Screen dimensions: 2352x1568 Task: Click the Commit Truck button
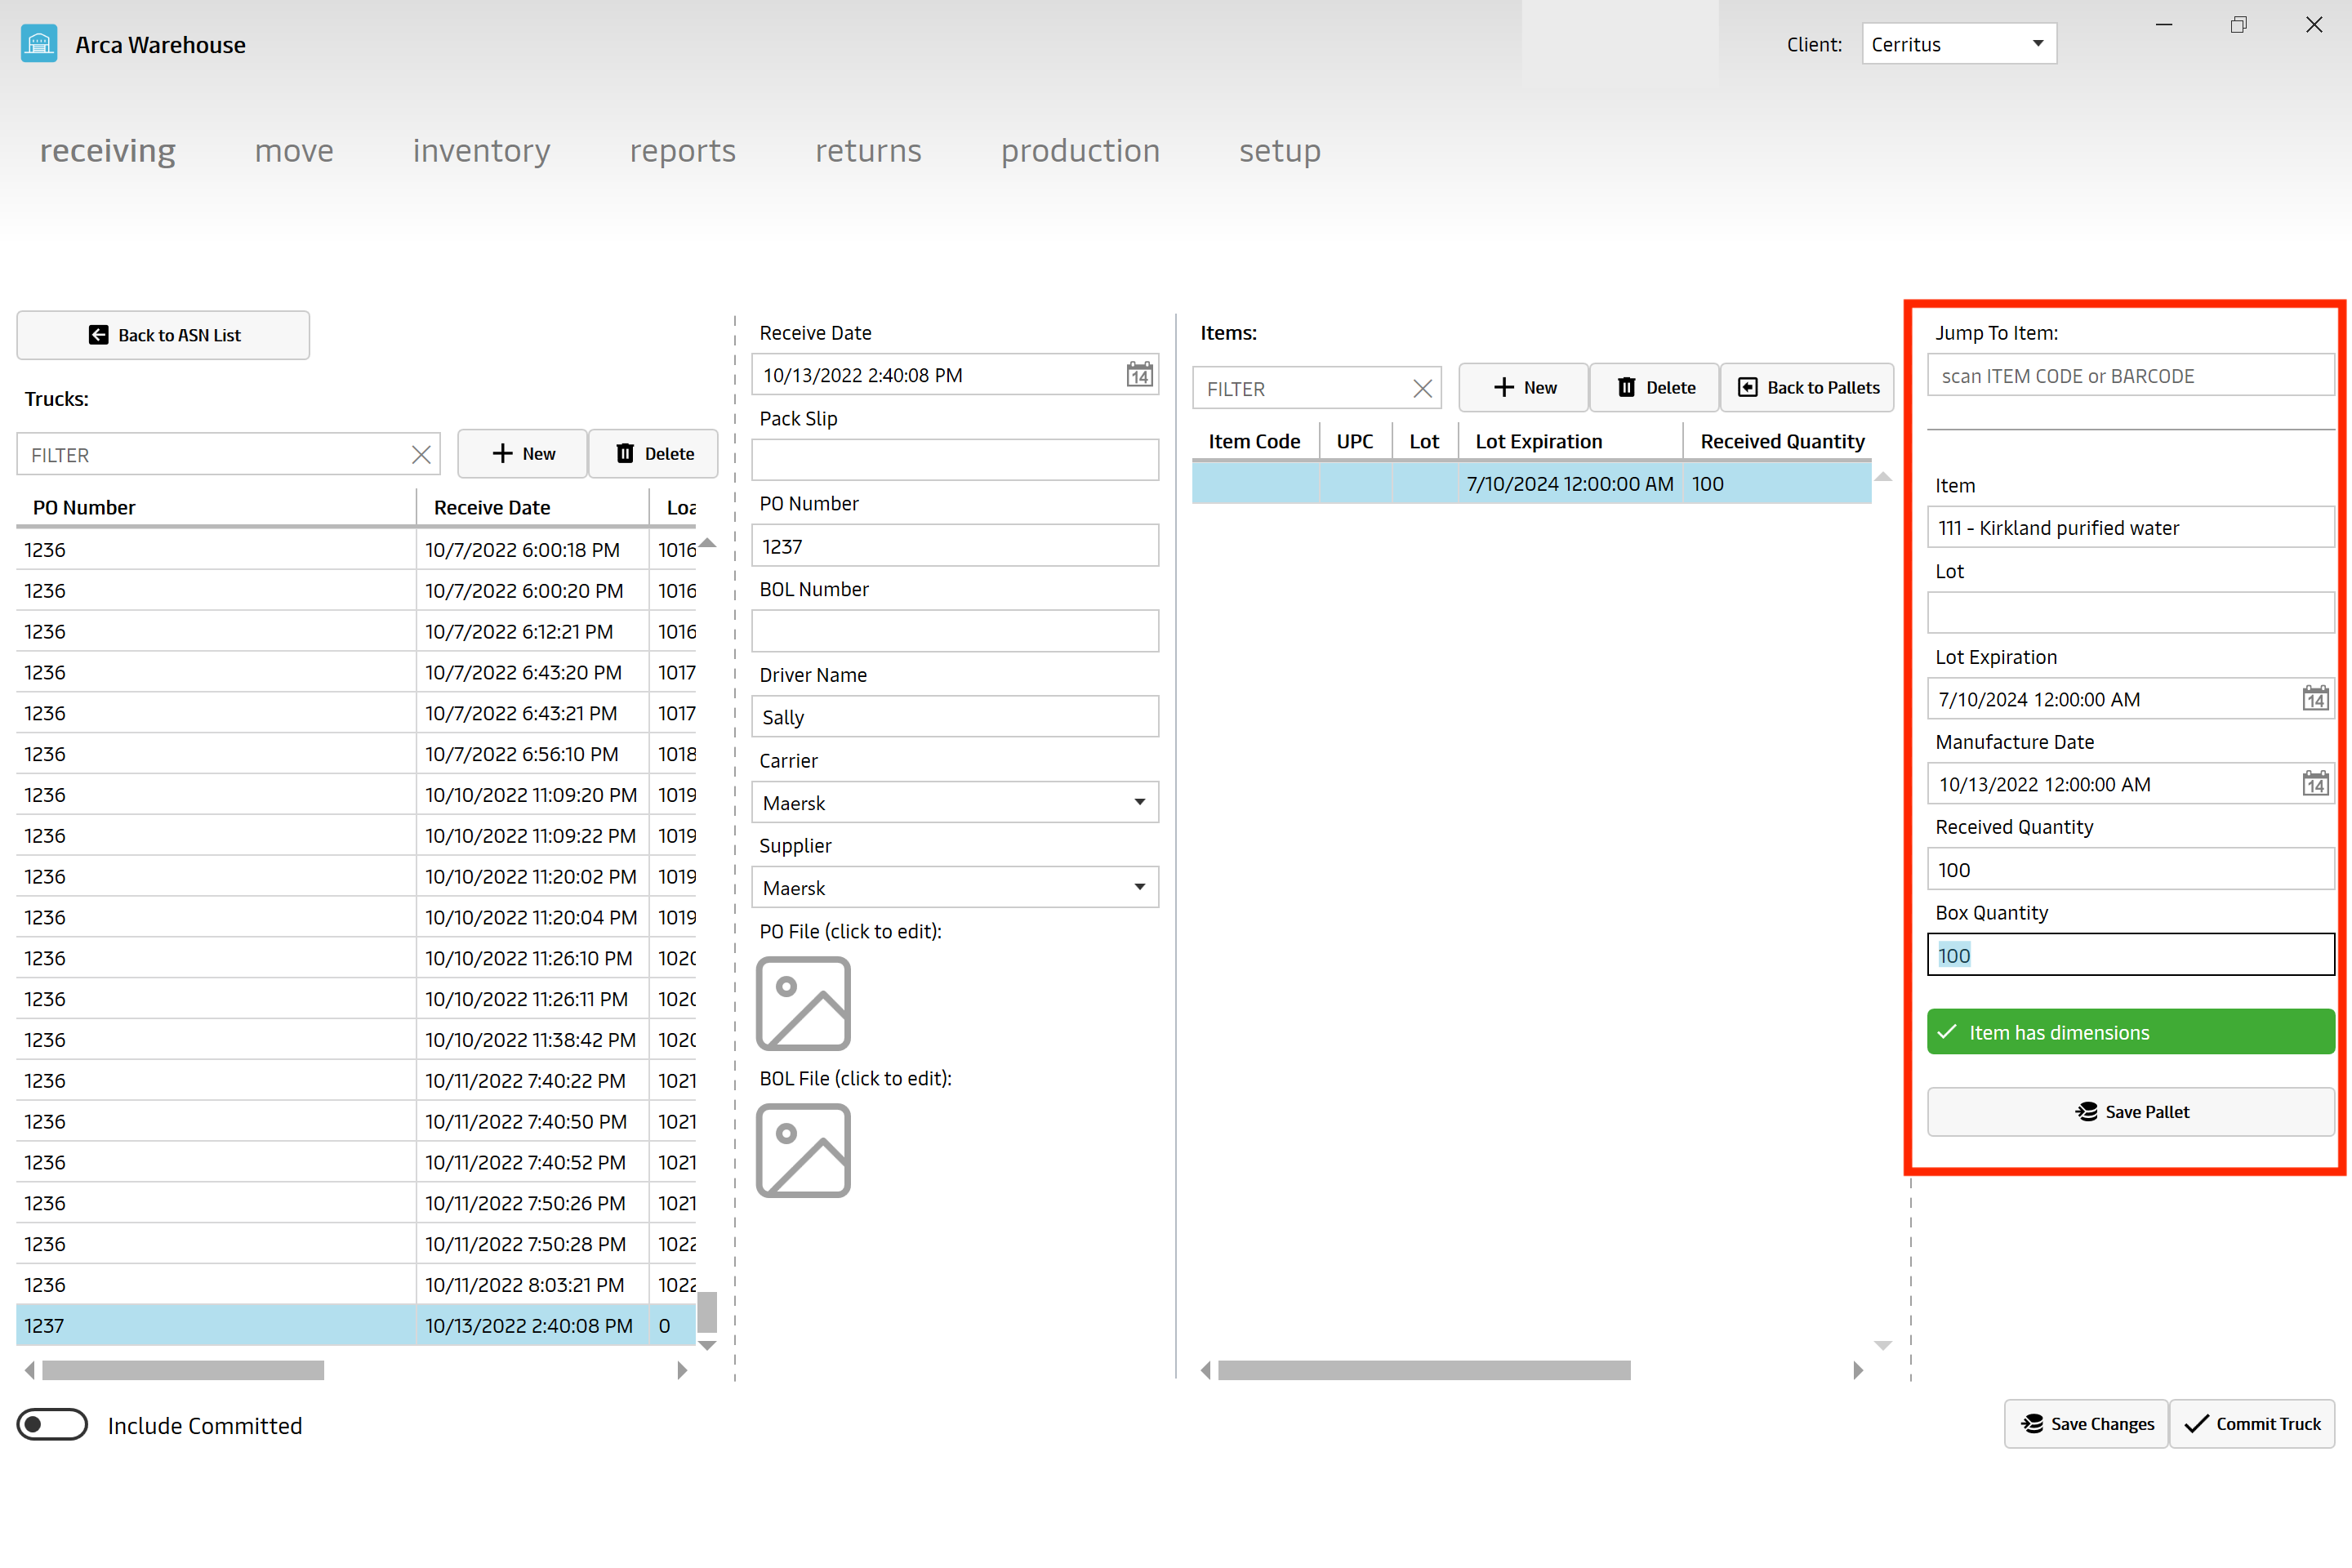pos(2252,1424)
